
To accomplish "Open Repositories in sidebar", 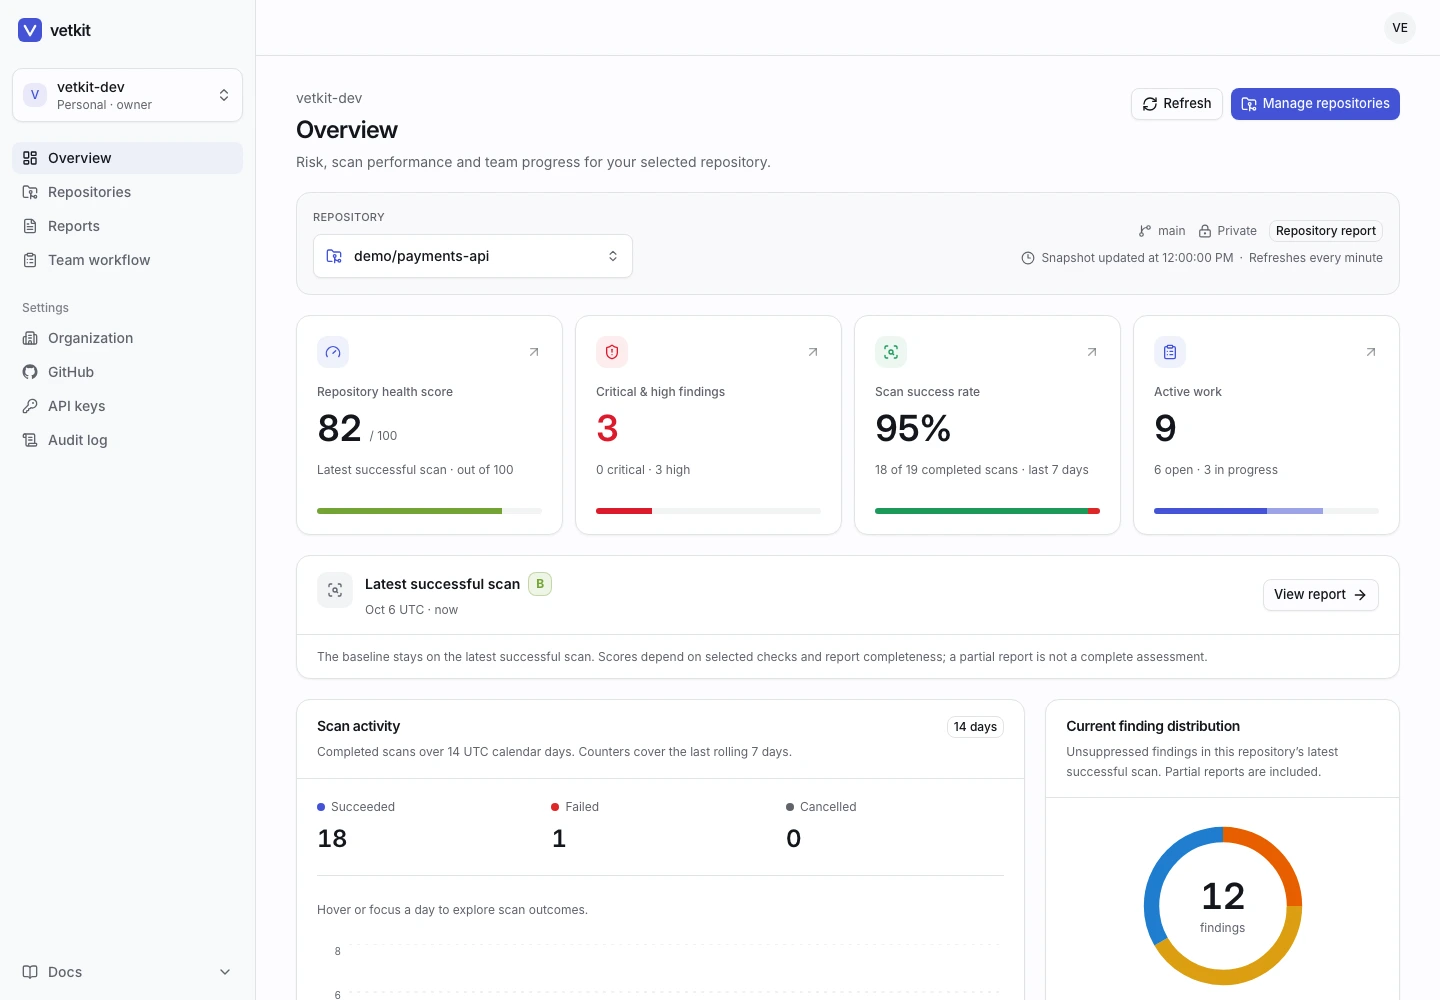I will (127, 192).
